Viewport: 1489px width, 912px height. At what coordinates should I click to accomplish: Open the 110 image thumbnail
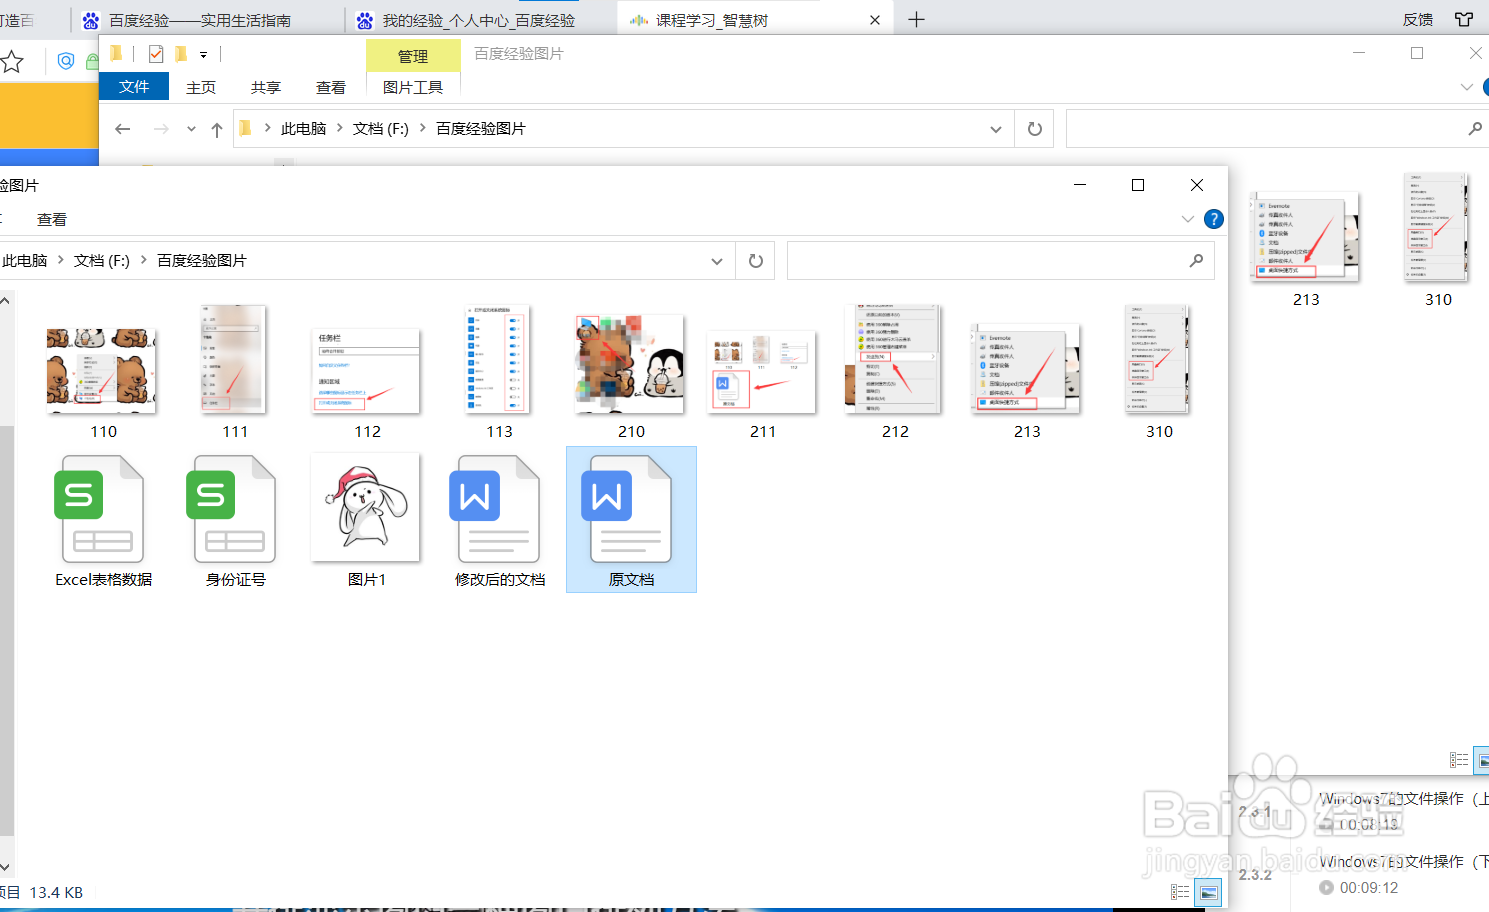(x=102, y=372)
